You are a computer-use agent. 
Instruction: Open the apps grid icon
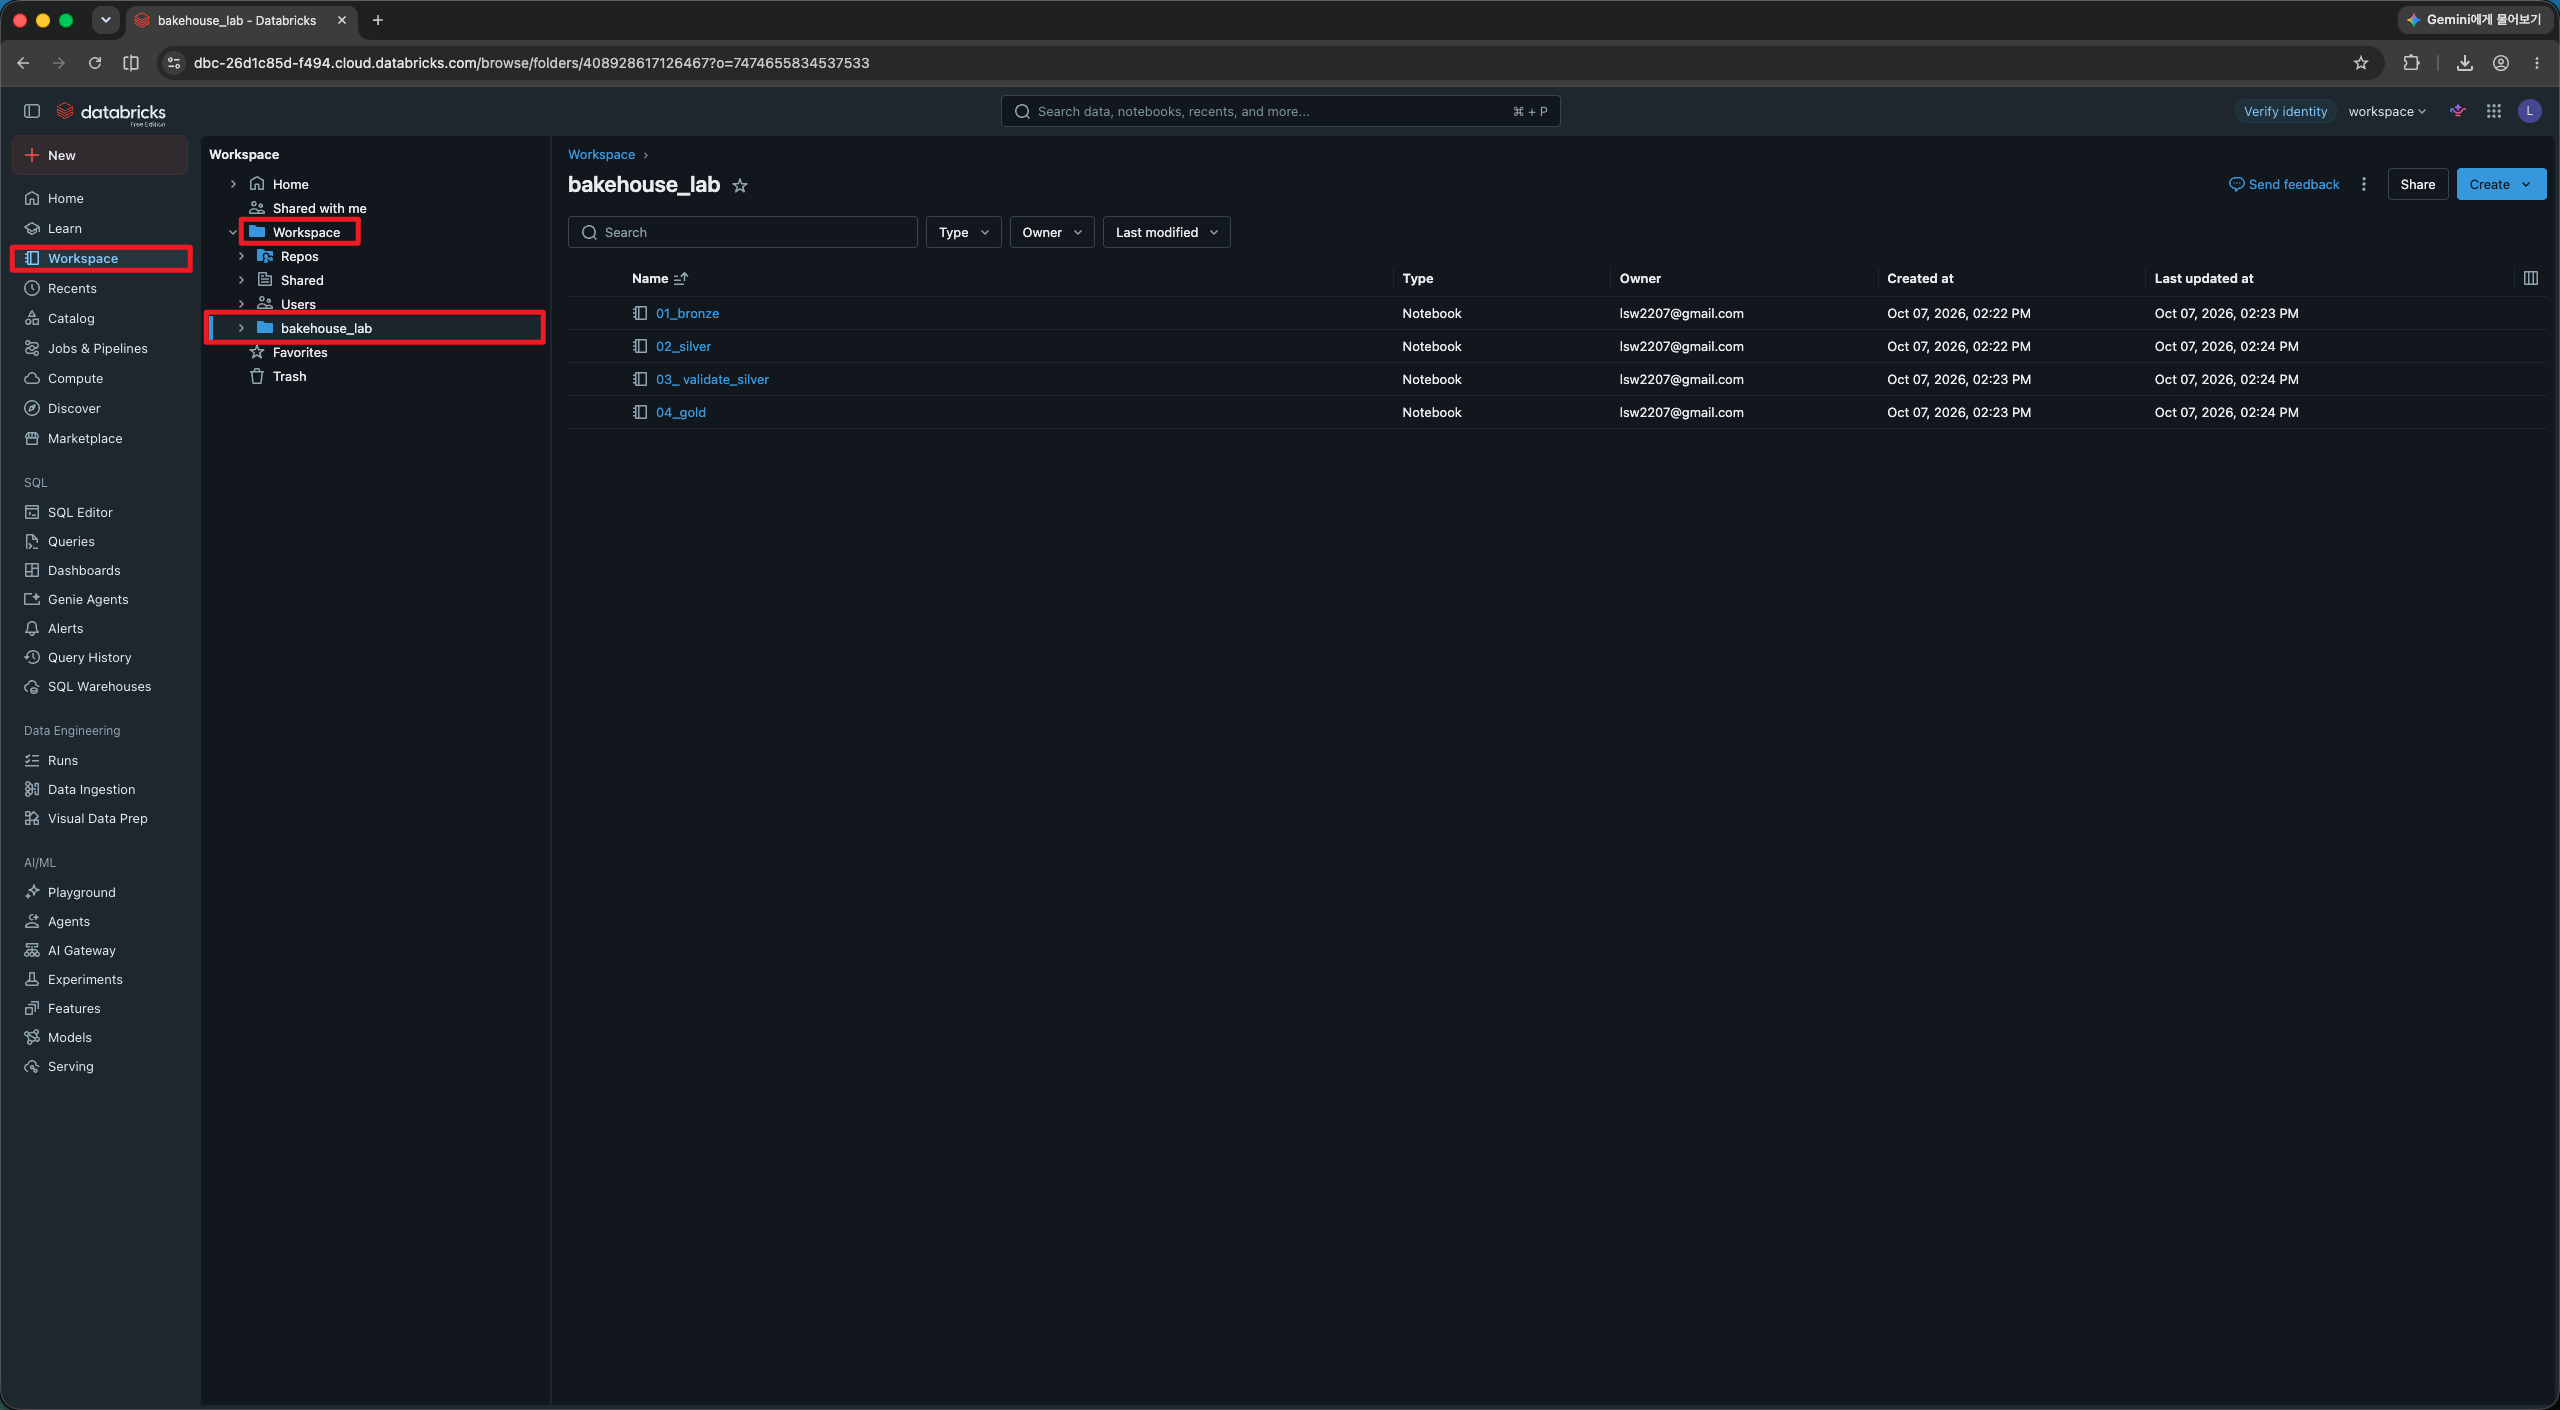point(2494,111)
